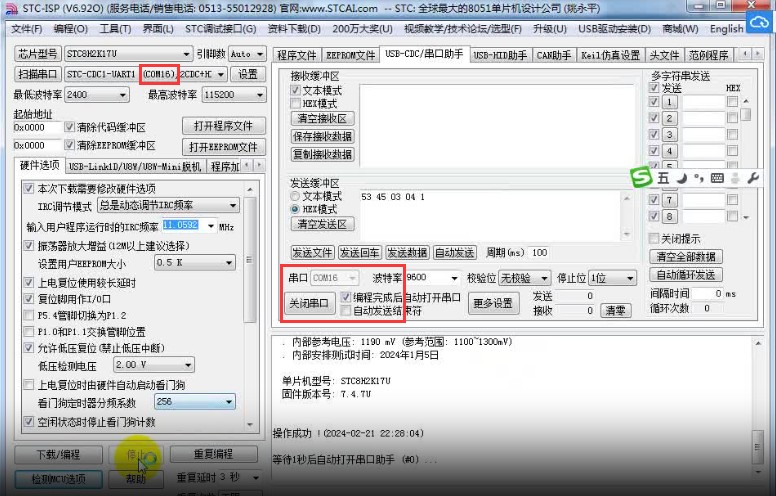Click 下载/编程 button
776x496 pixels.
58,454
